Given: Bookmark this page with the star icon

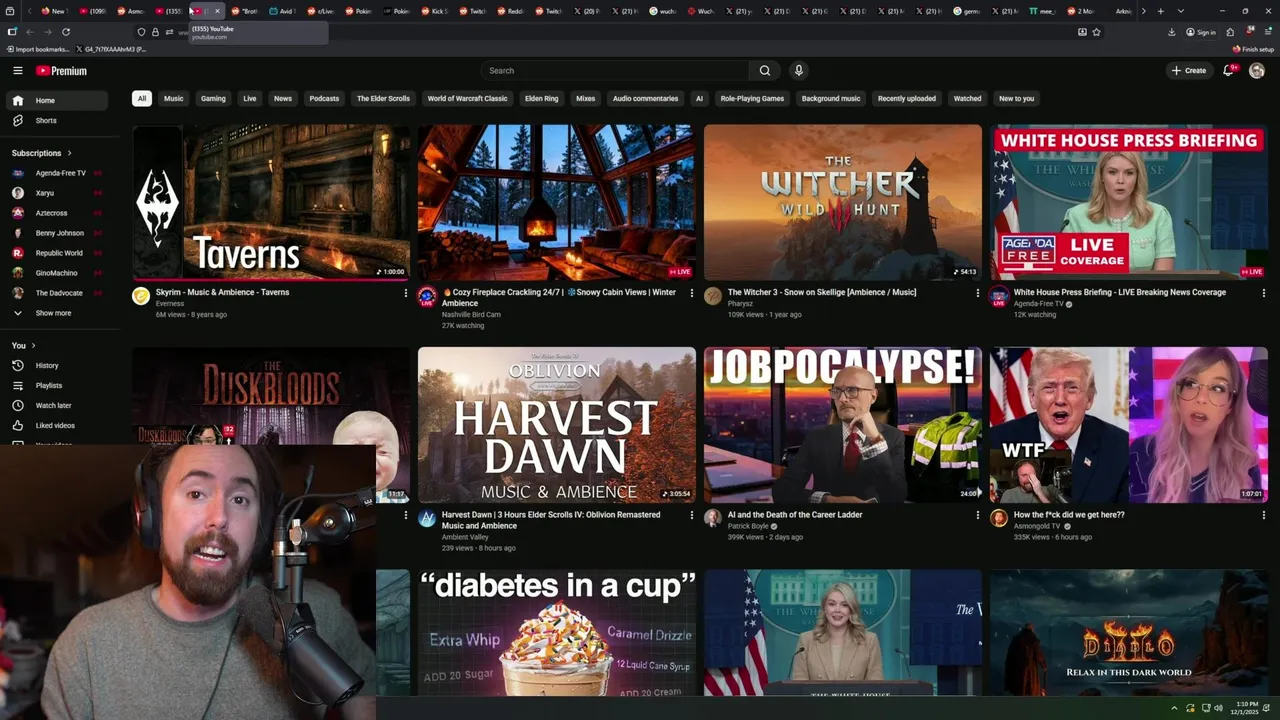Looking at the screenshot, I should click(1096, 32).
